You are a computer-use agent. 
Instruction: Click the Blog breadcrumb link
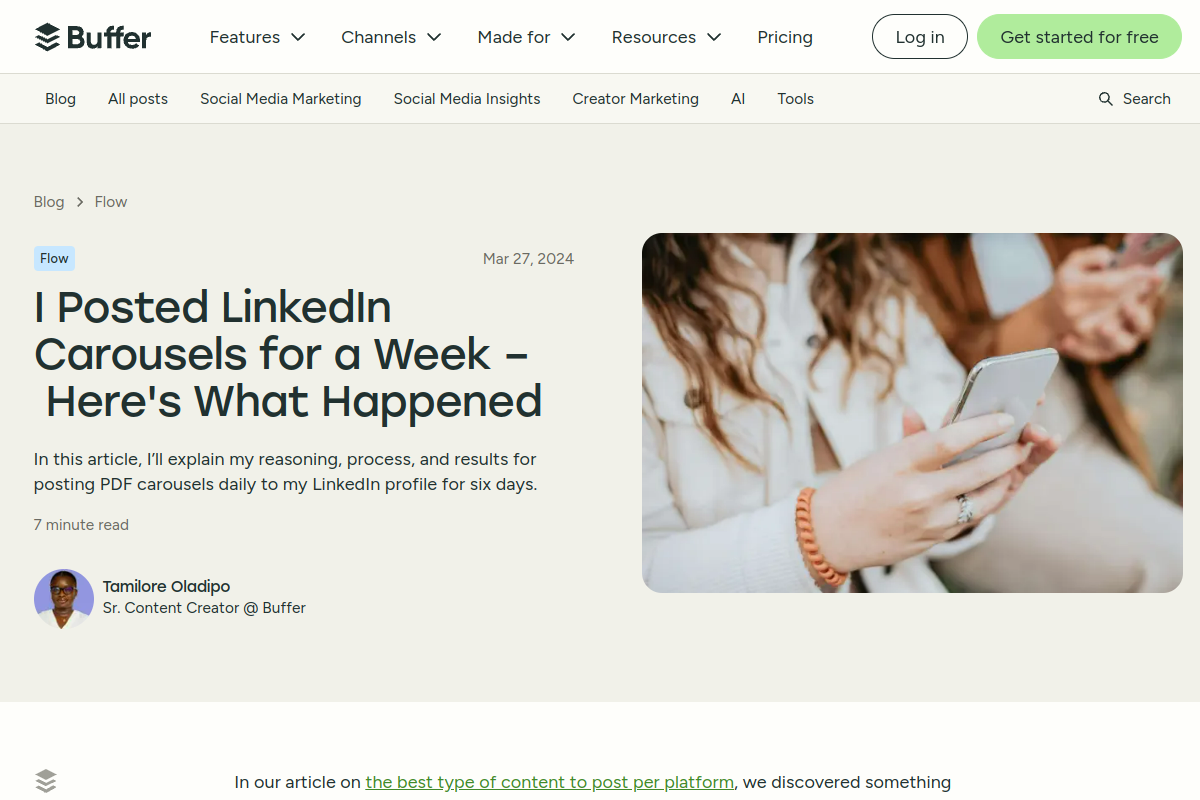pyautogui.click(x=49, y=201)
